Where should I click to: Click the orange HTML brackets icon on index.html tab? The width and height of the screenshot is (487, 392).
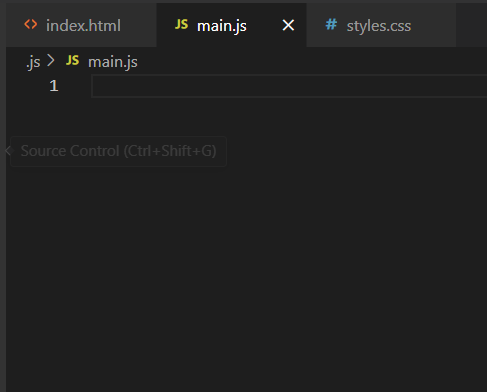coord(31,25)
